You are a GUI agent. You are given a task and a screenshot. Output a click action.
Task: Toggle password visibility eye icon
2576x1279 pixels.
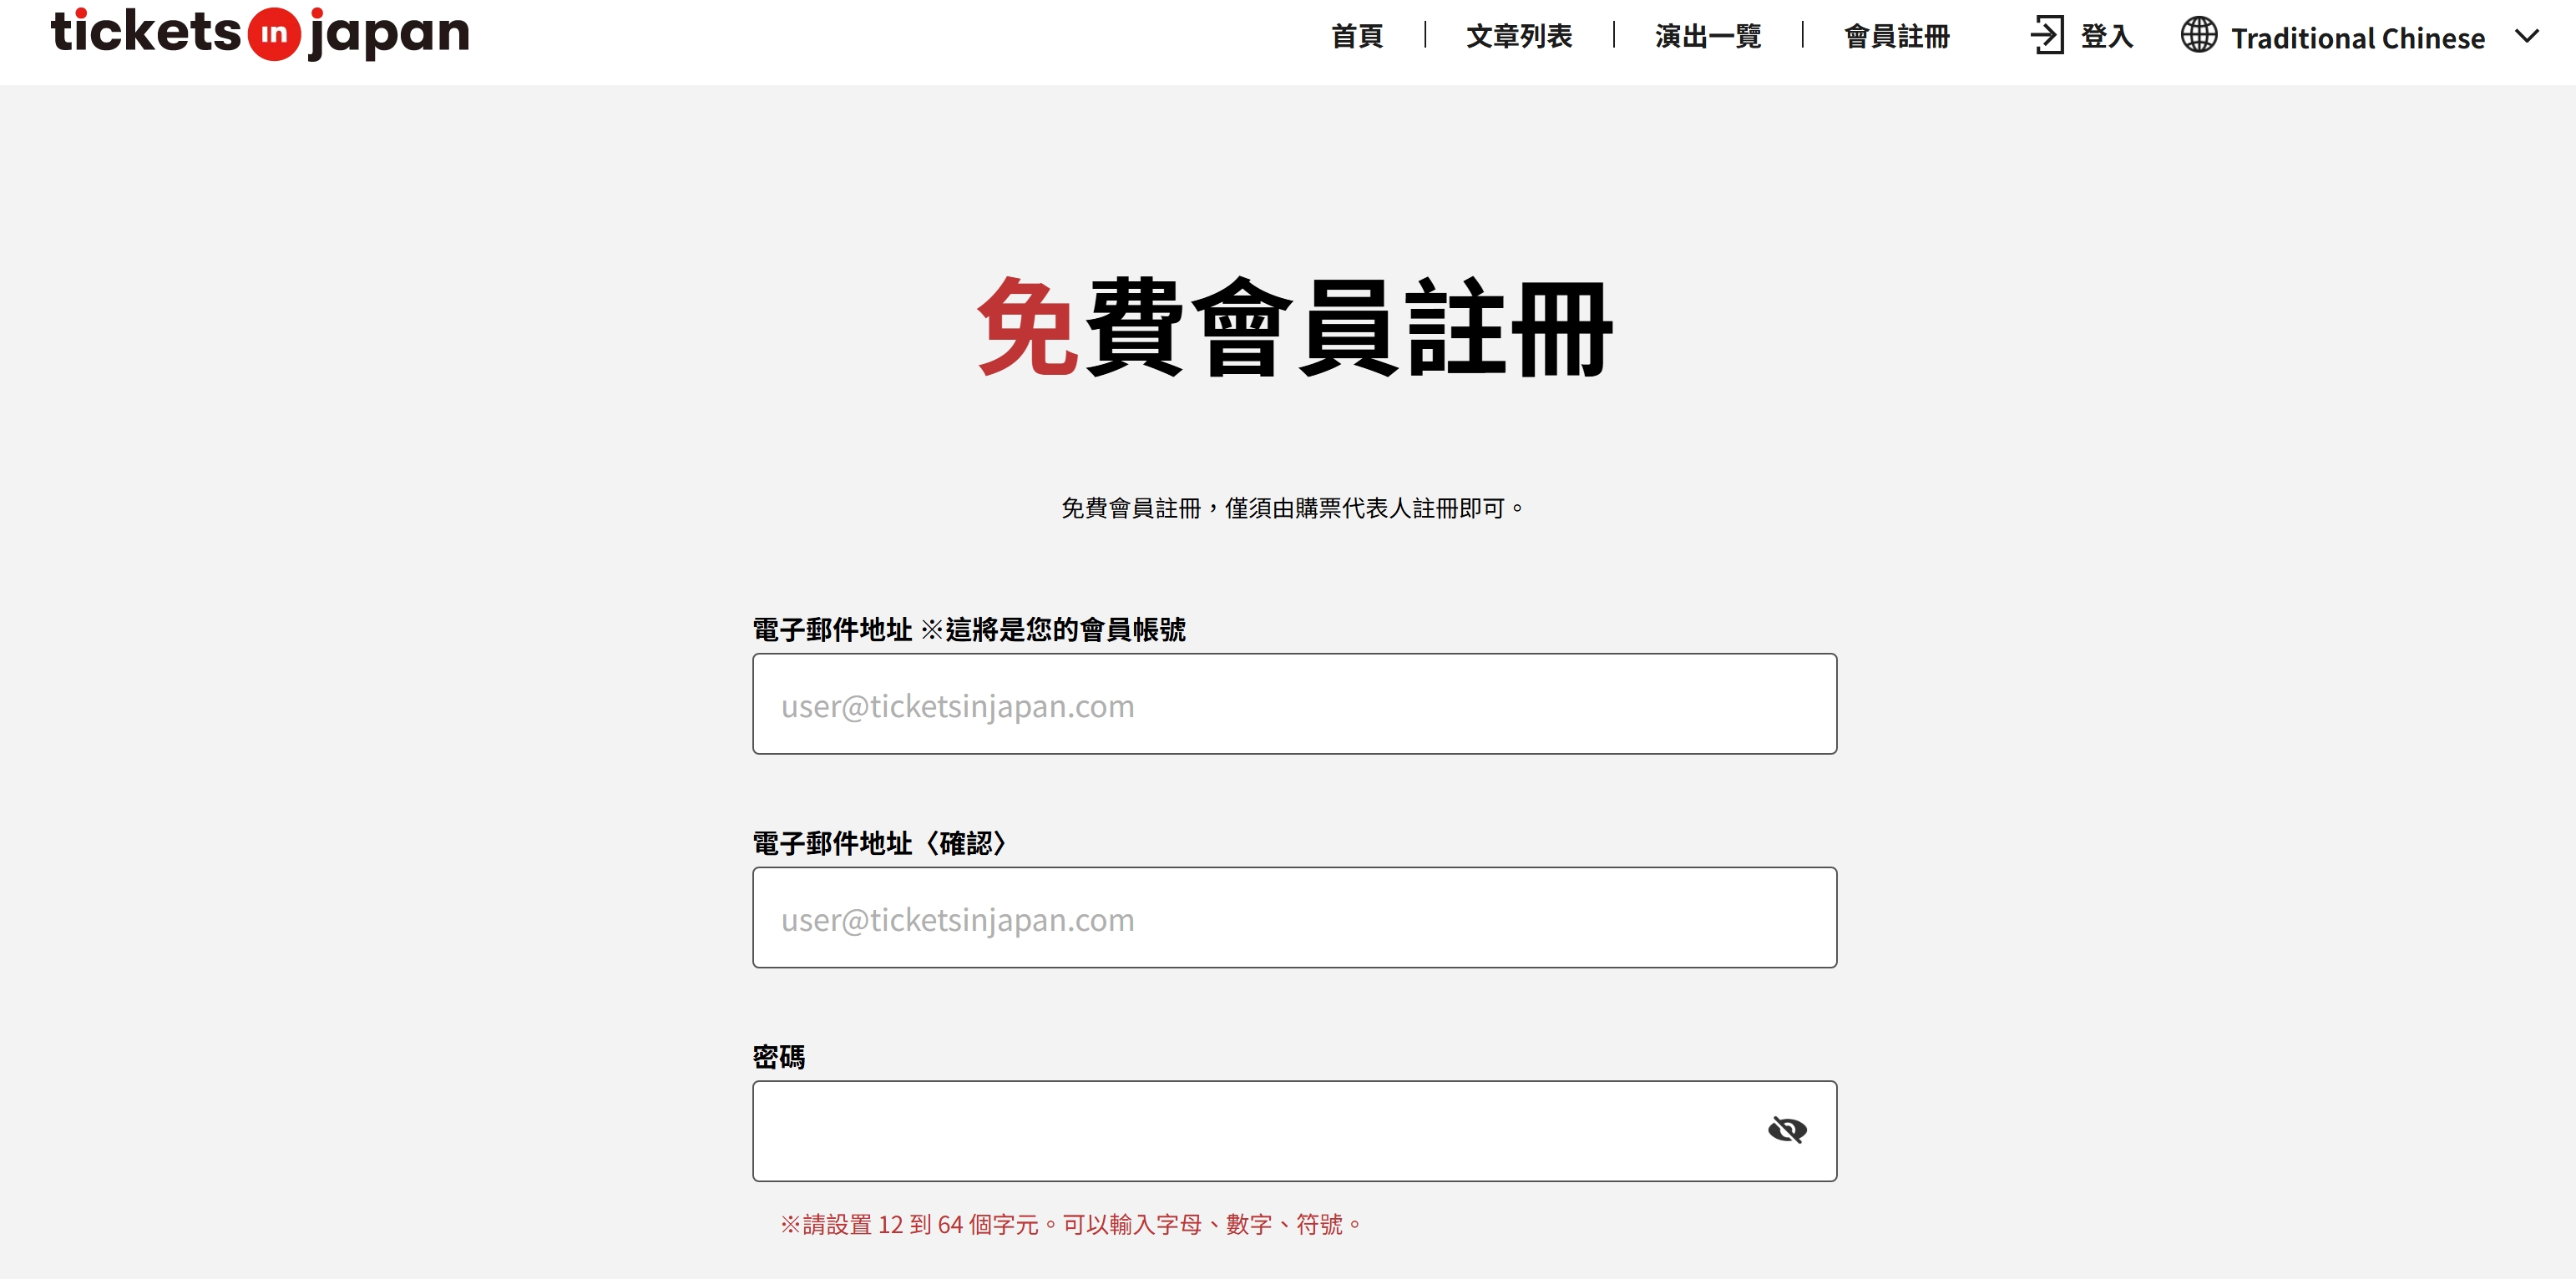[x=1786, y=1130]
